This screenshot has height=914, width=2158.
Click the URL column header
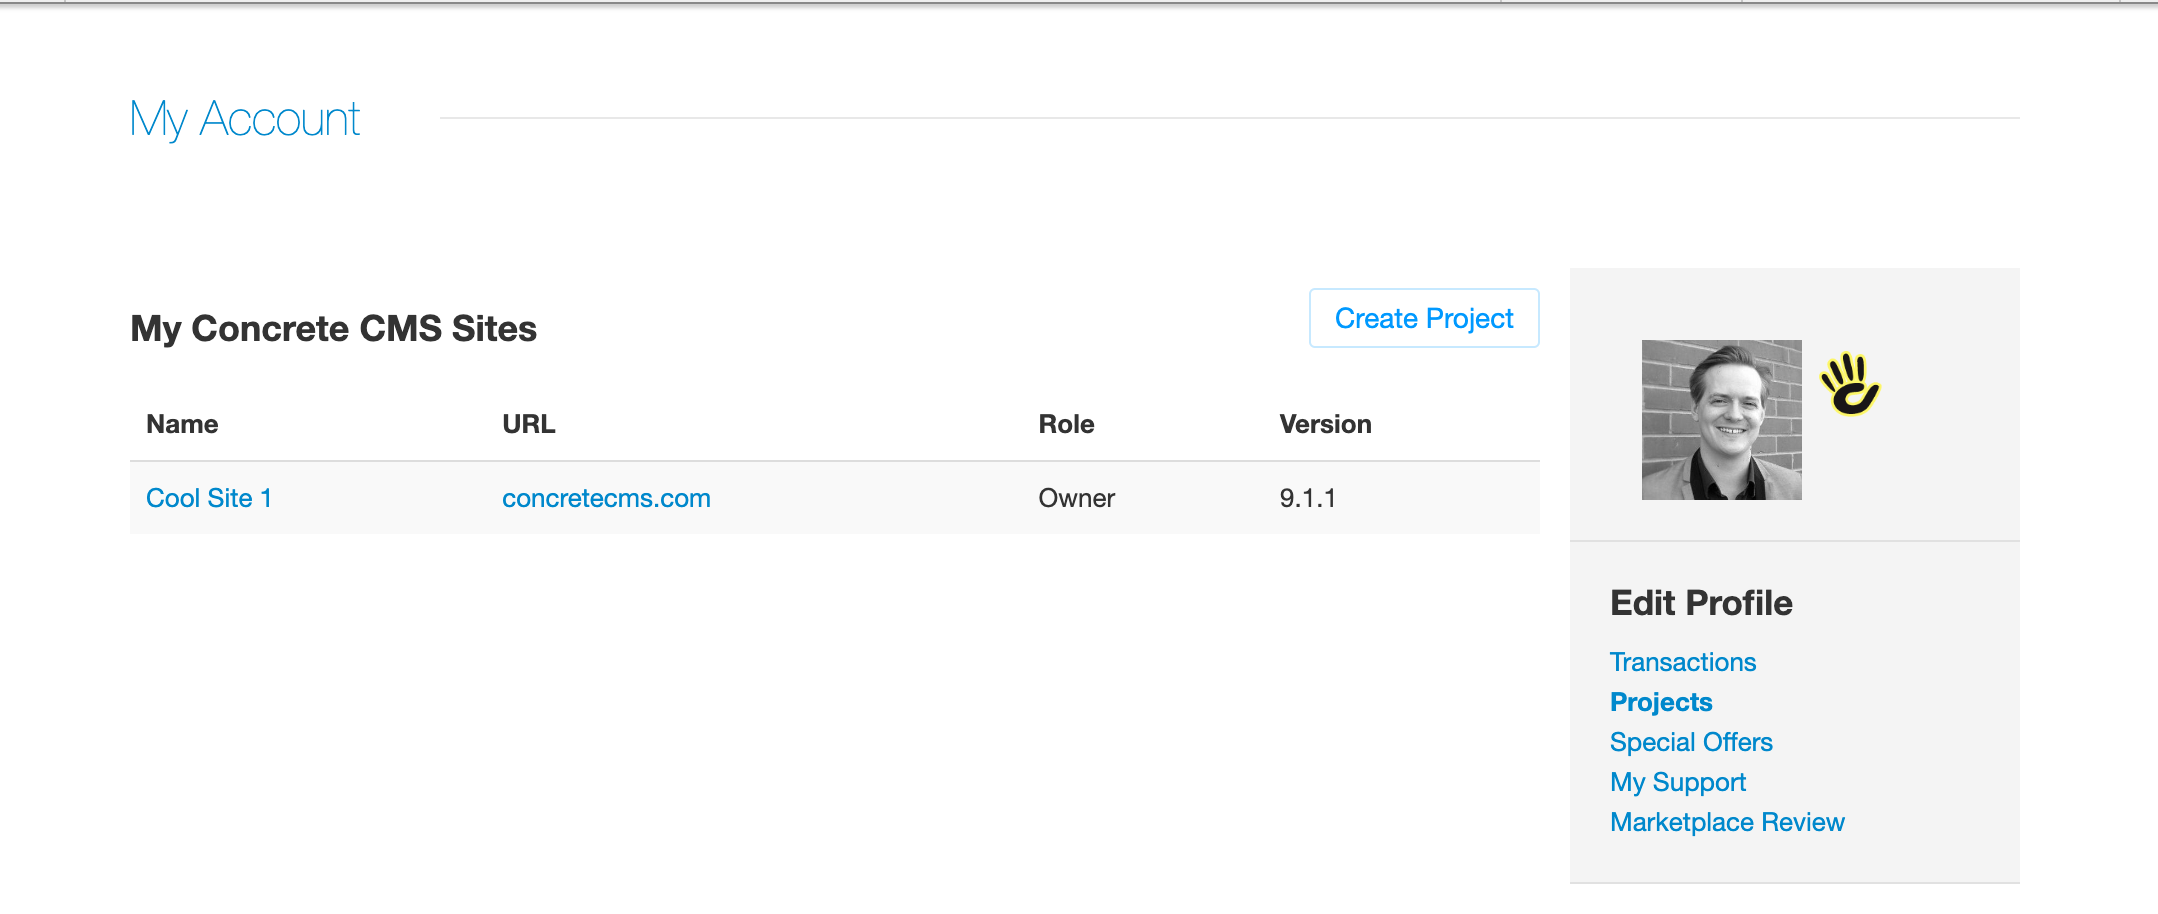(x=529, y=424)
